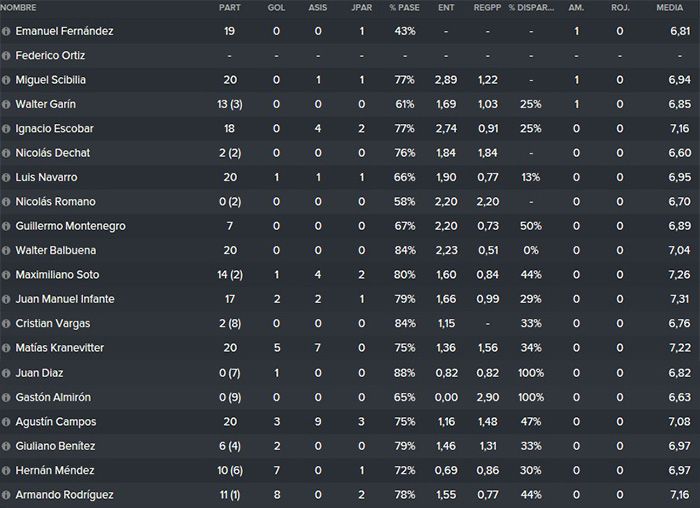The width and height of the screenshot is (700, 508).
Task: Sort by PART column header
Action: [x=230, y=8]
